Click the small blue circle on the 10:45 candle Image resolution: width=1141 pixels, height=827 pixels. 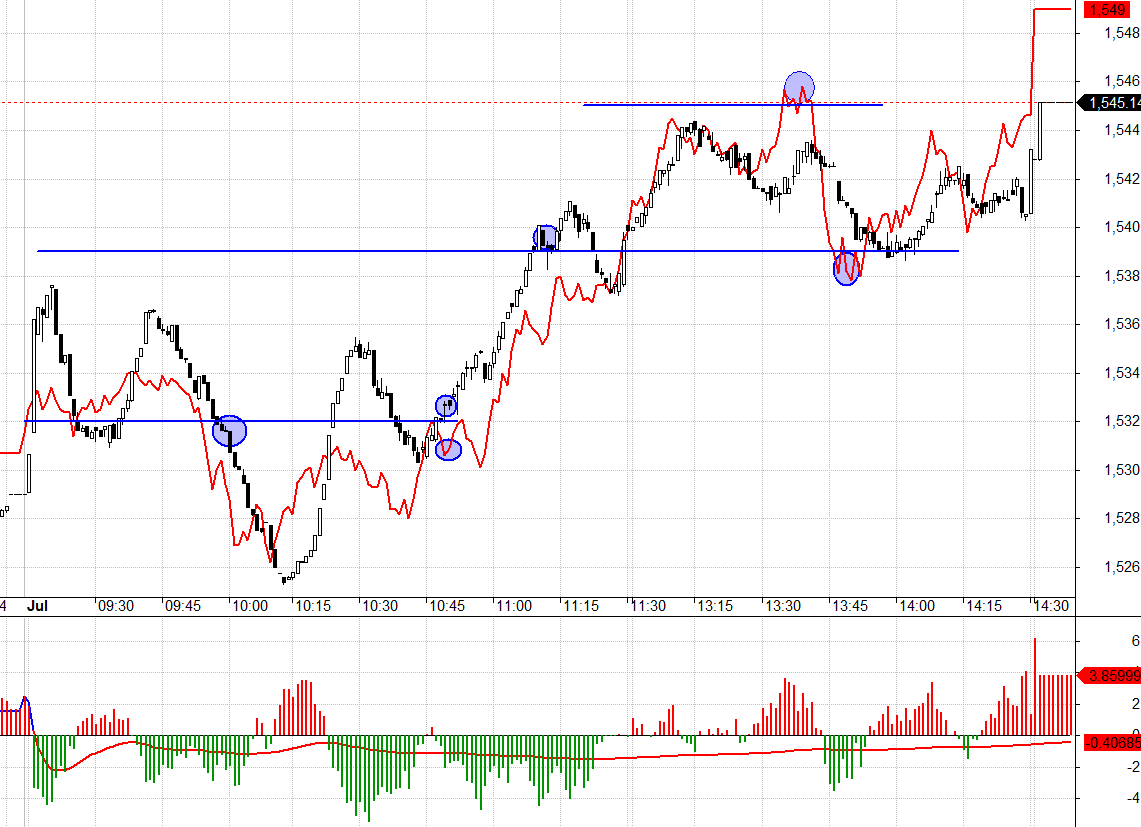pos(446,406)
